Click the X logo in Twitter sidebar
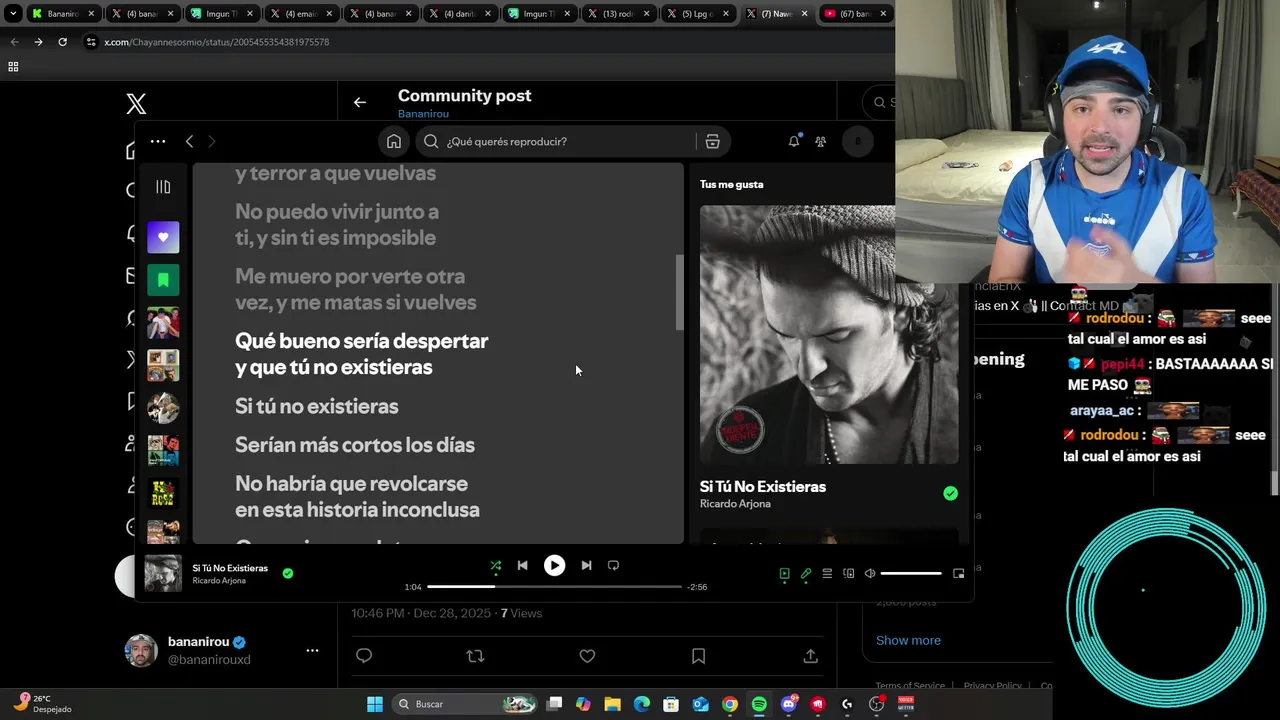The width and height of the screenshot is (1280, 720). pos(137,103)
